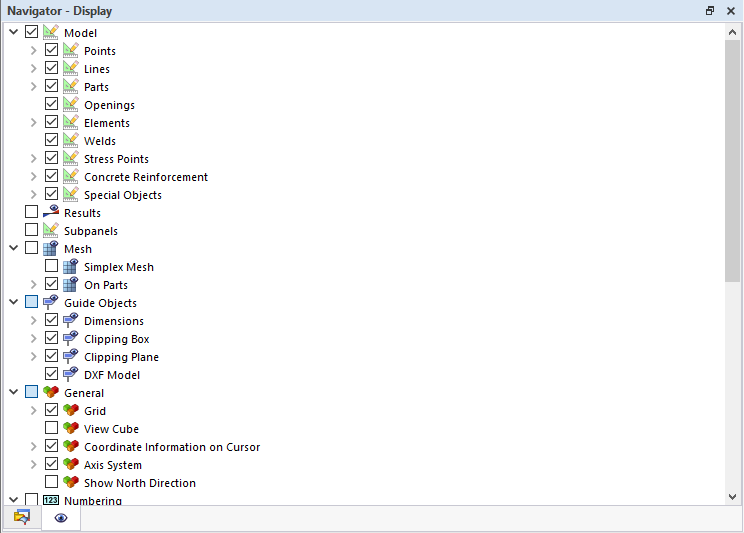Uncheck the Model checkbox
The image size is (744, 533).
point(31,32)
